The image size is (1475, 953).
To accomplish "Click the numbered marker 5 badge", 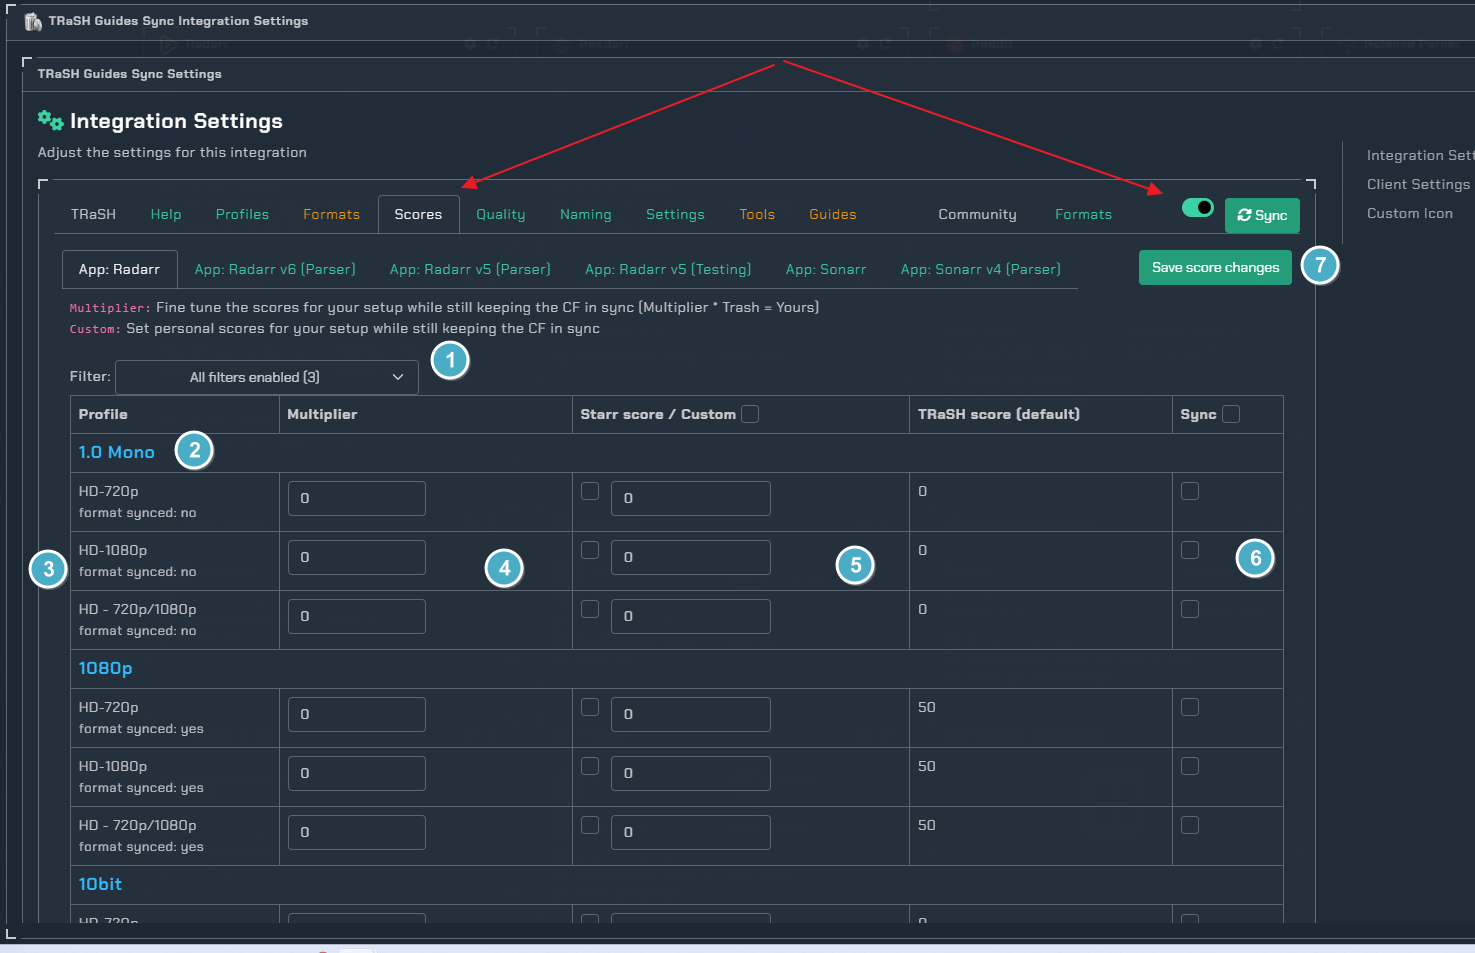I will click(x=855, y=566).
